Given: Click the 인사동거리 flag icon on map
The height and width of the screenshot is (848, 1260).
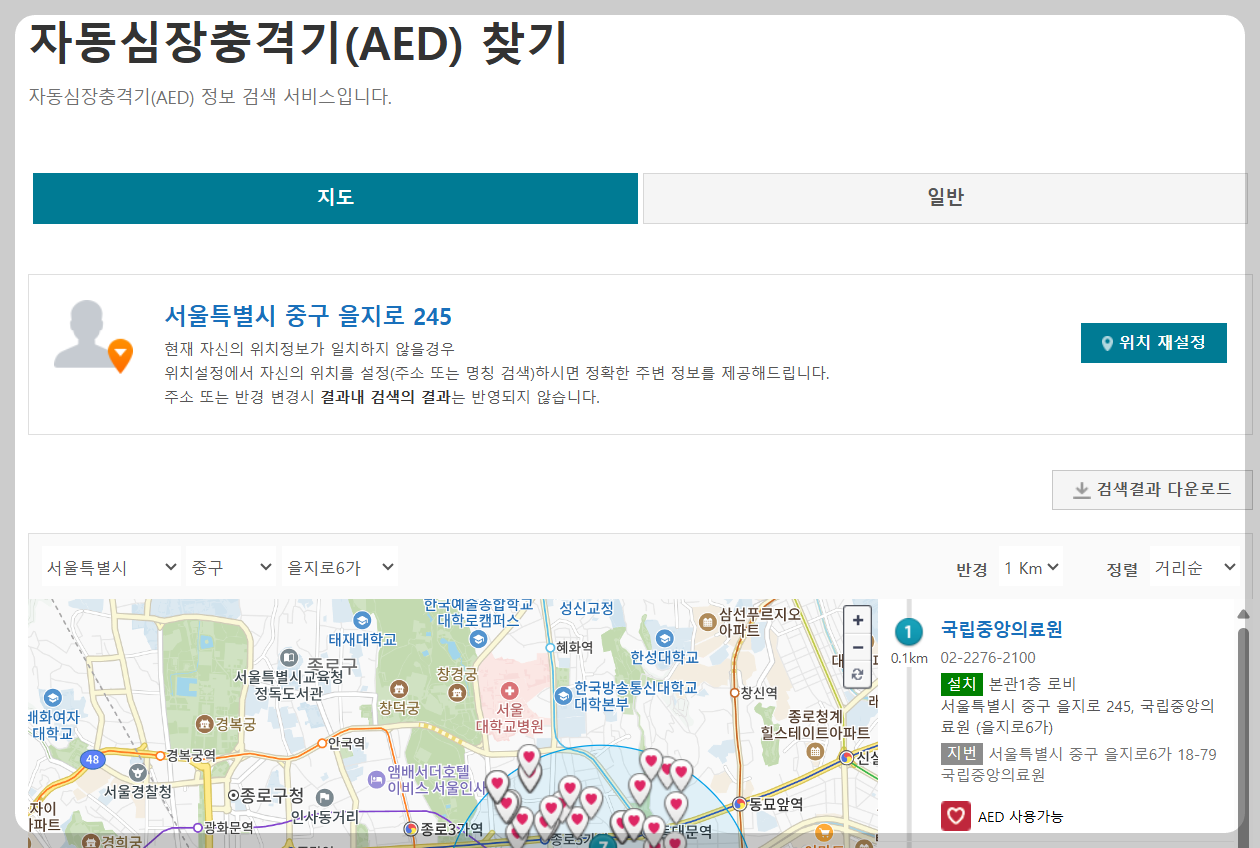Looking at the screenshot, I should [x=324, y=798].
